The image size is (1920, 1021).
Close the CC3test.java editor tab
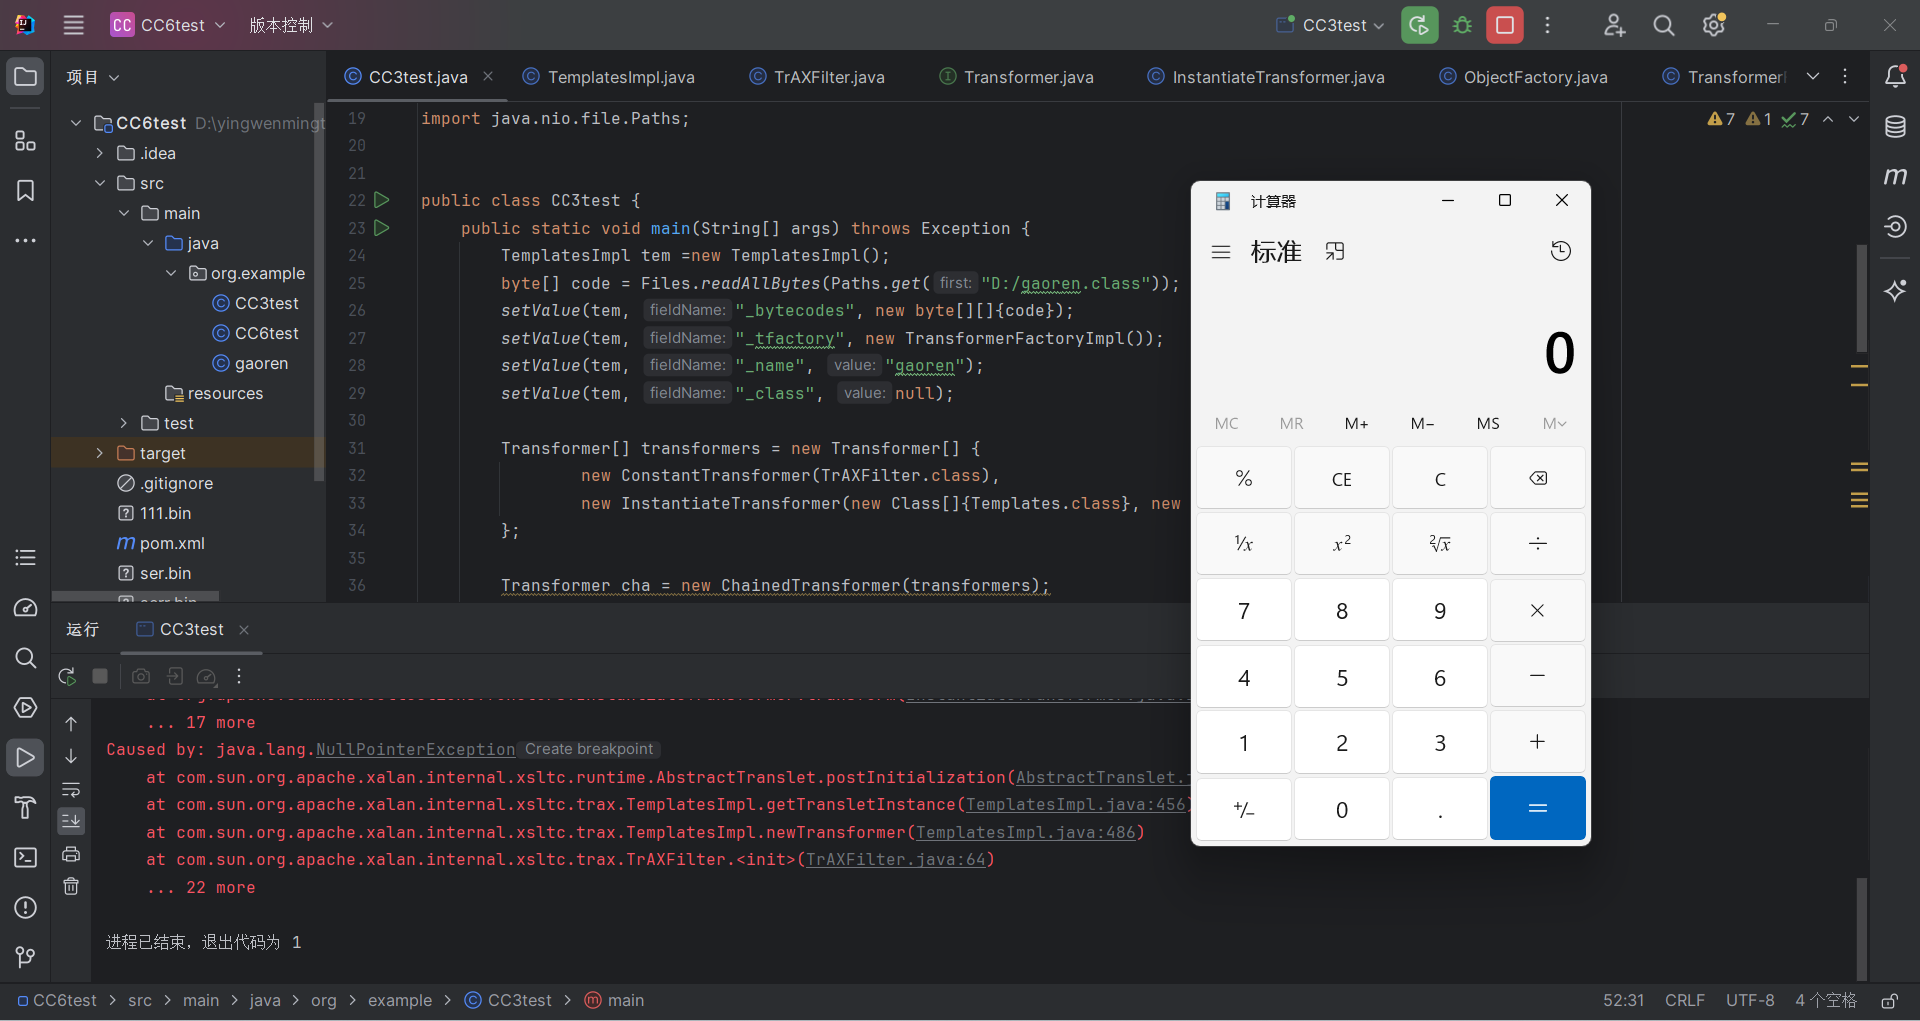[488, 77]
